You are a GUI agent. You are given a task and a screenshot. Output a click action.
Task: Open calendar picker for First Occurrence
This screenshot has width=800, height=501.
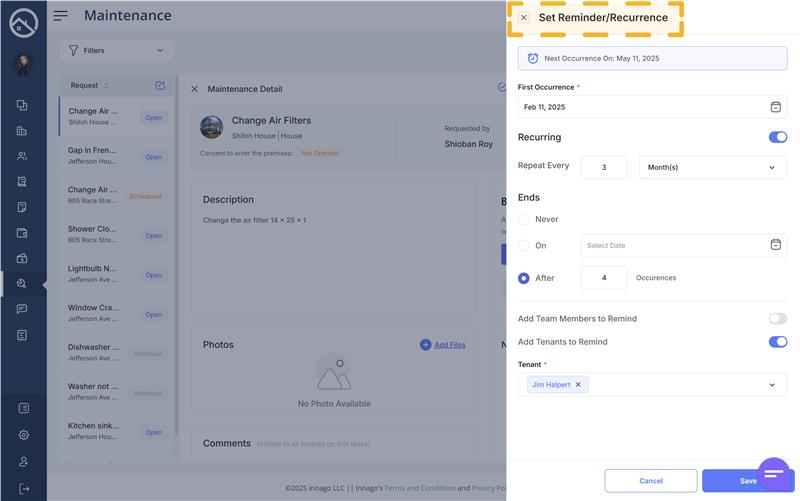coord(775,107)
